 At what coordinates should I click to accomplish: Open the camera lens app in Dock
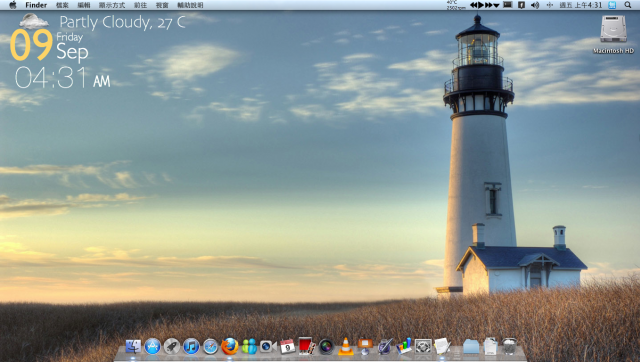(x=326, y=346)
